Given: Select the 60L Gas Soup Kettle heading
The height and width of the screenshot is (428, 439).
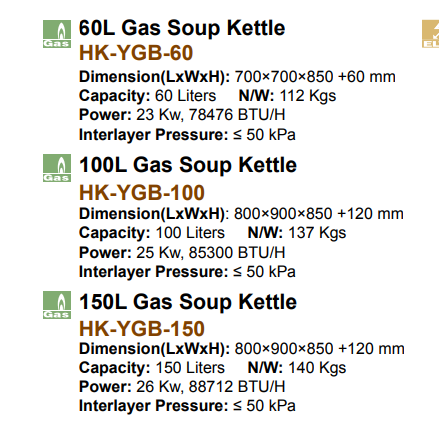Looking at the screenshot, I should pyautogui.click(x=182, y=28).
